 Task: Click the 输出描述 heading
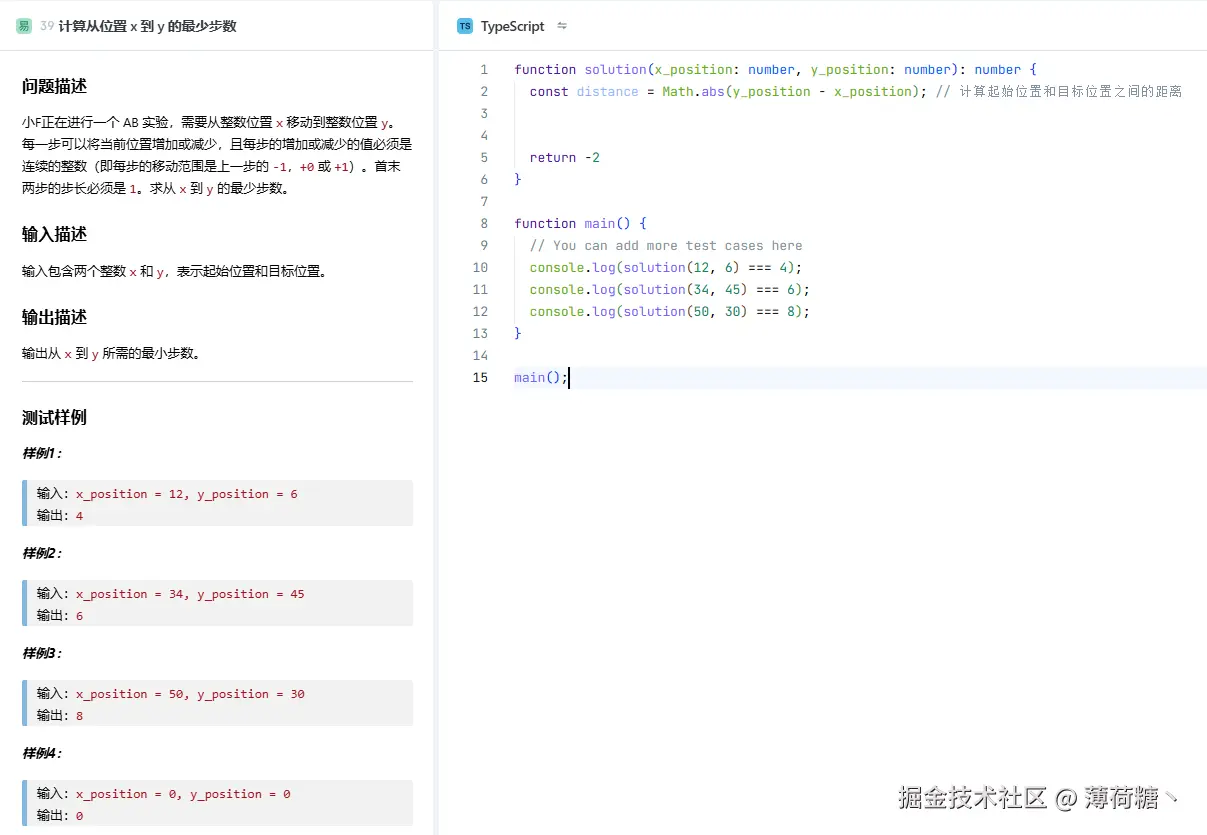point(54,317)
